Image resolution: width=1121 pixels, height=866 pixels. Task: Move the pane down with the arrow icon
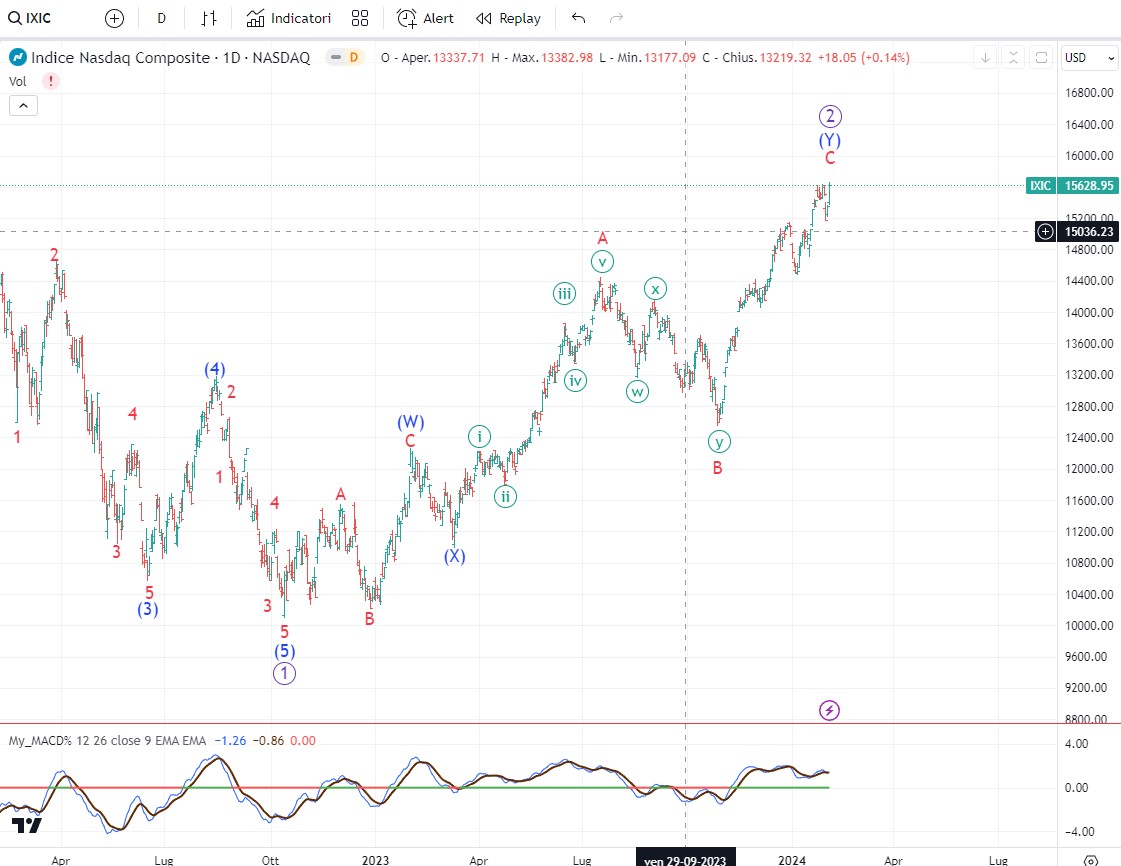coord(985,58)
